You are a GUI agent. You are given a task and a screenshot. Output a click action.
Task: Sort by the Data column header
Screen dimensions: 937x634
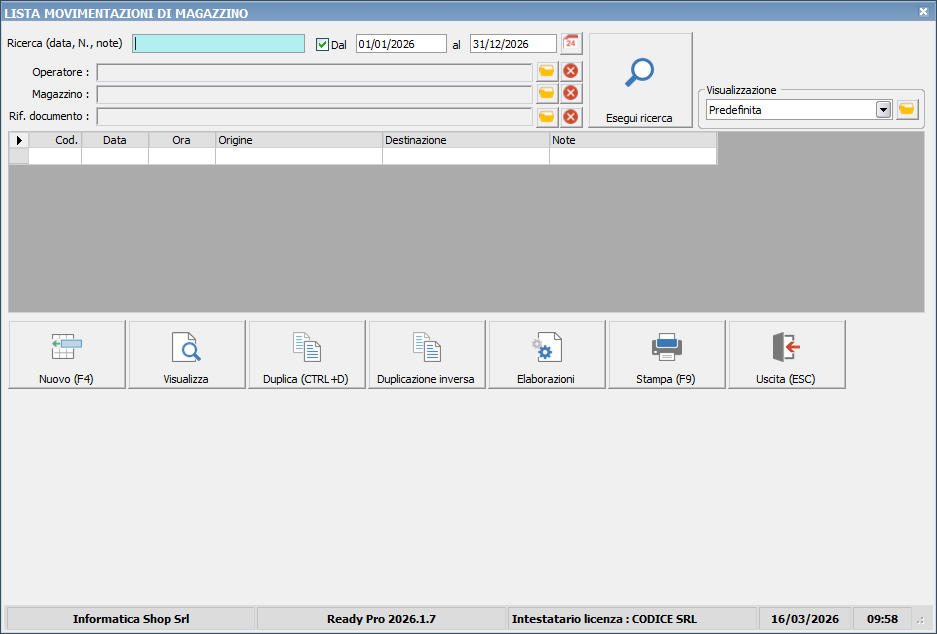click(x=115, y=140)
